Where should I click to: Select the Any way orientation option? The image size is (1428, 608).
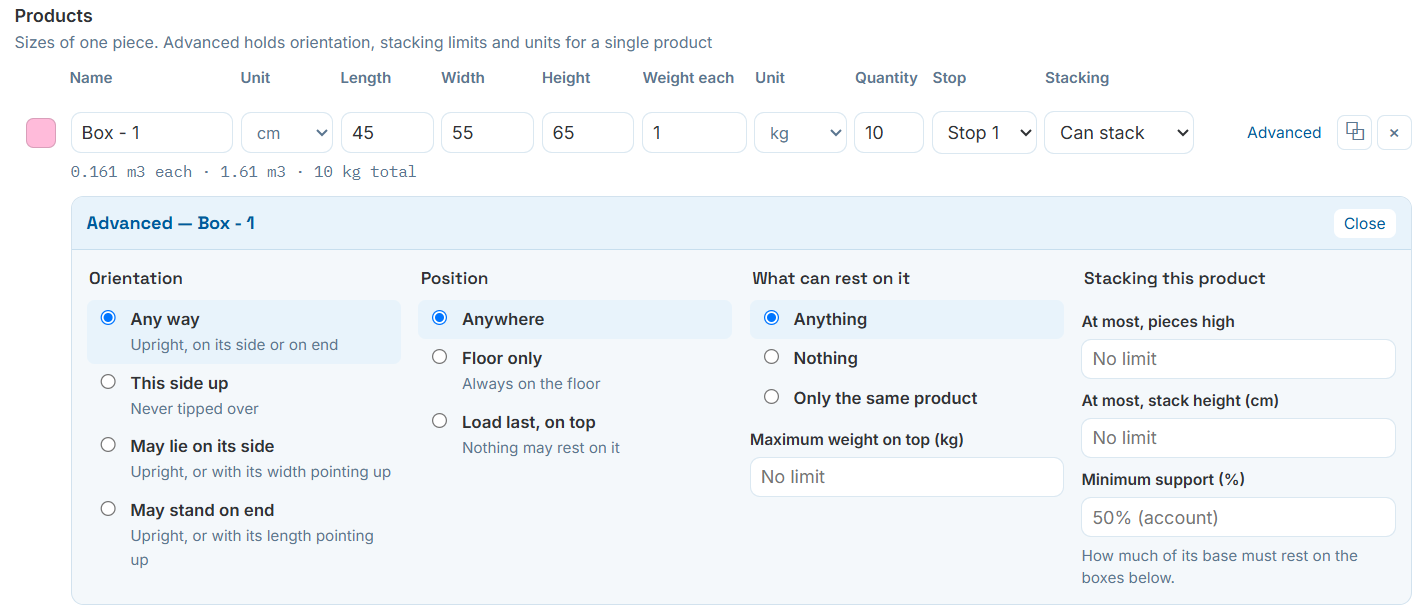(109, 318)
